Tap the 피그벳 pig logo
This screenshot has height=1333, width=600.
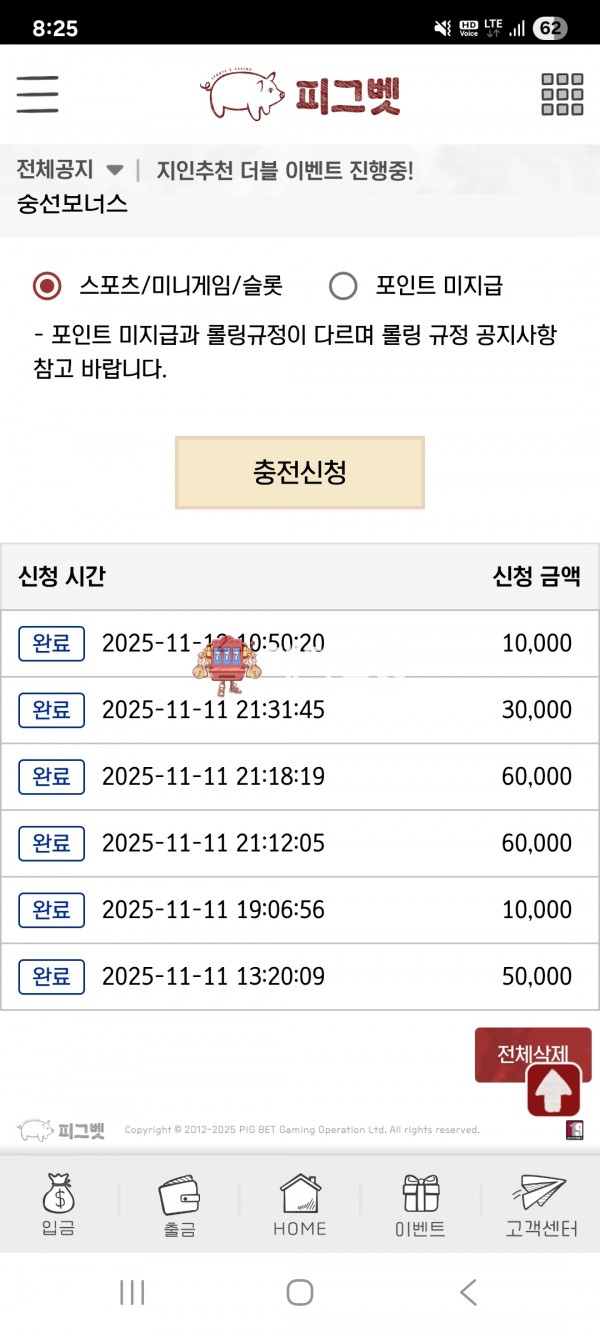300,95
